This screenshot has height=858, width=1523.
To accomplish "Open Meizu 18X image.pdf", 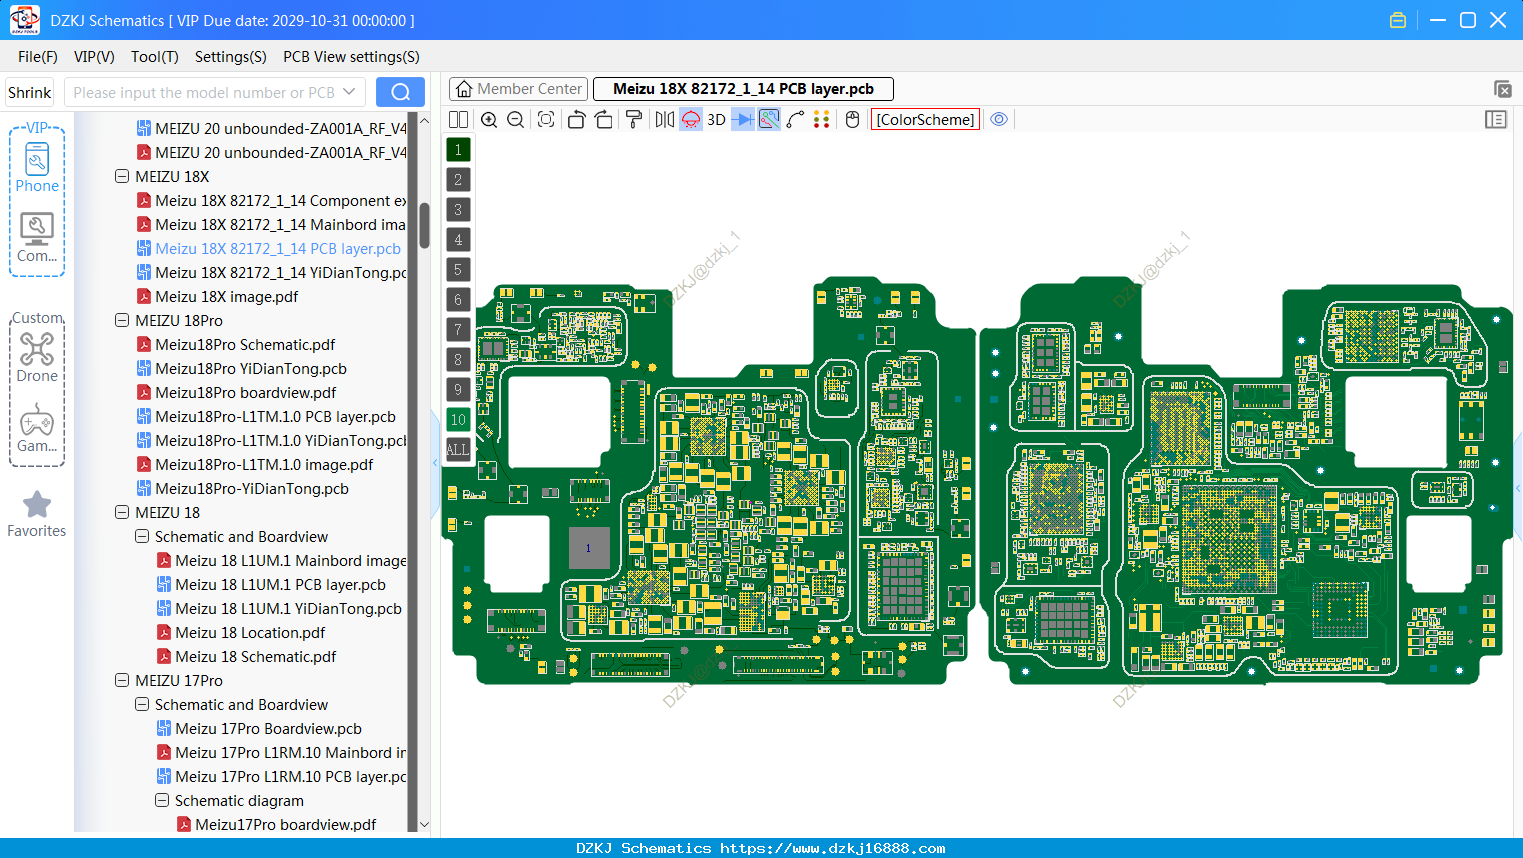I will [226, 296].
